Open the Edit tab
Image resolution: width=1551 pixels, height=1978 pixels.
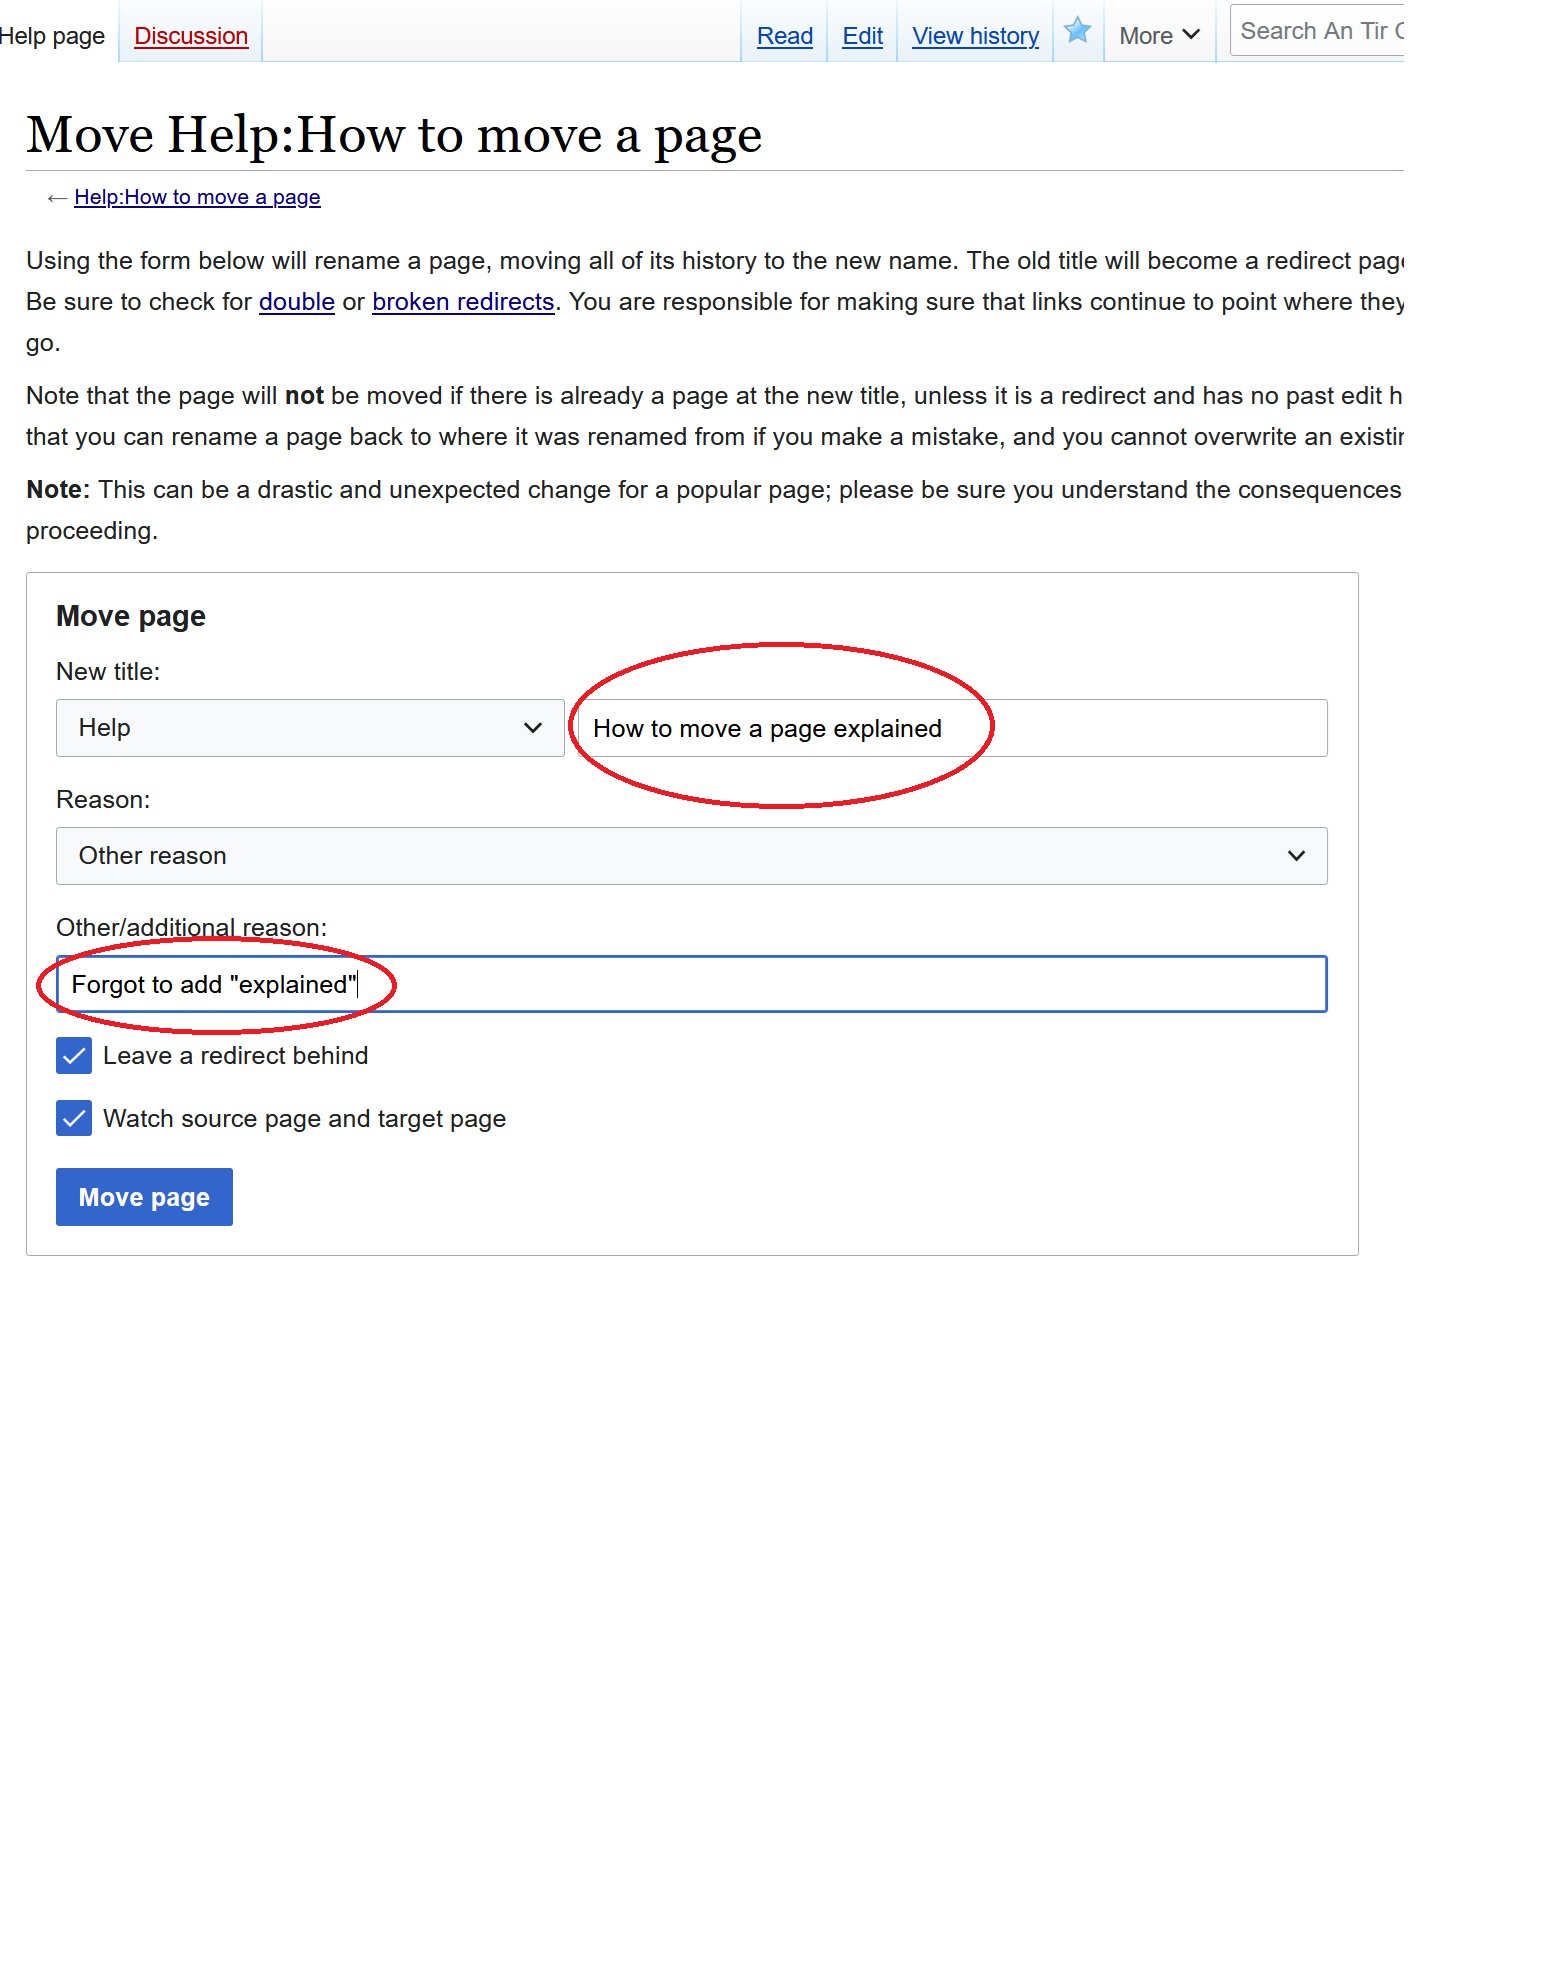(862, 36)
